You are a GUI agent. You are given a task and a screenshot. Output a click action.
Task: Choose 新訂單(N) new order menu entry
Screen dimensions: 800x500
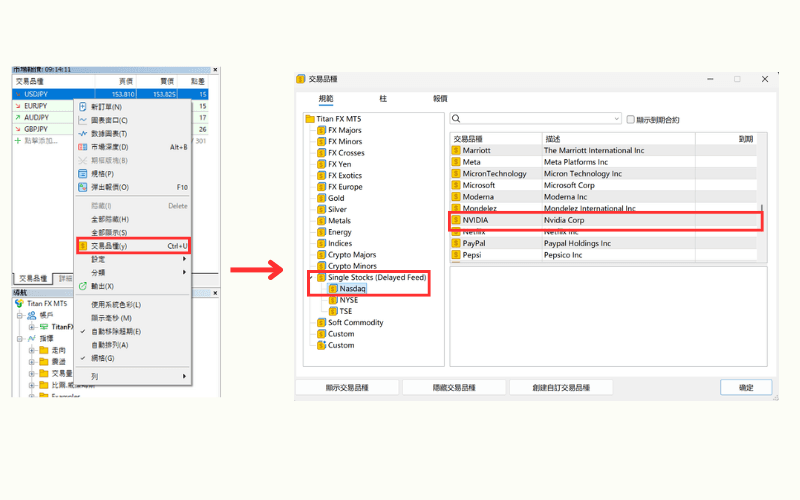133,107
